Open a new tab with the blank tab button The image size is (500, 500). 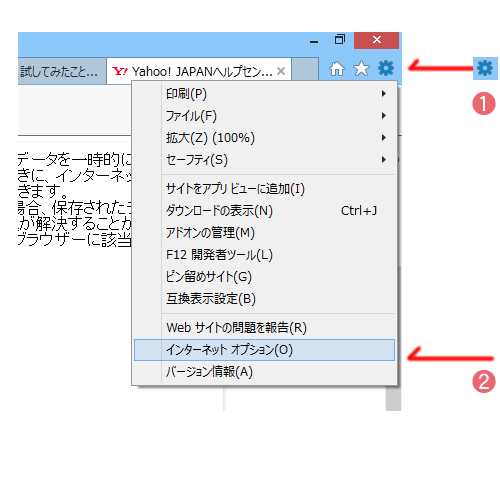305,69
